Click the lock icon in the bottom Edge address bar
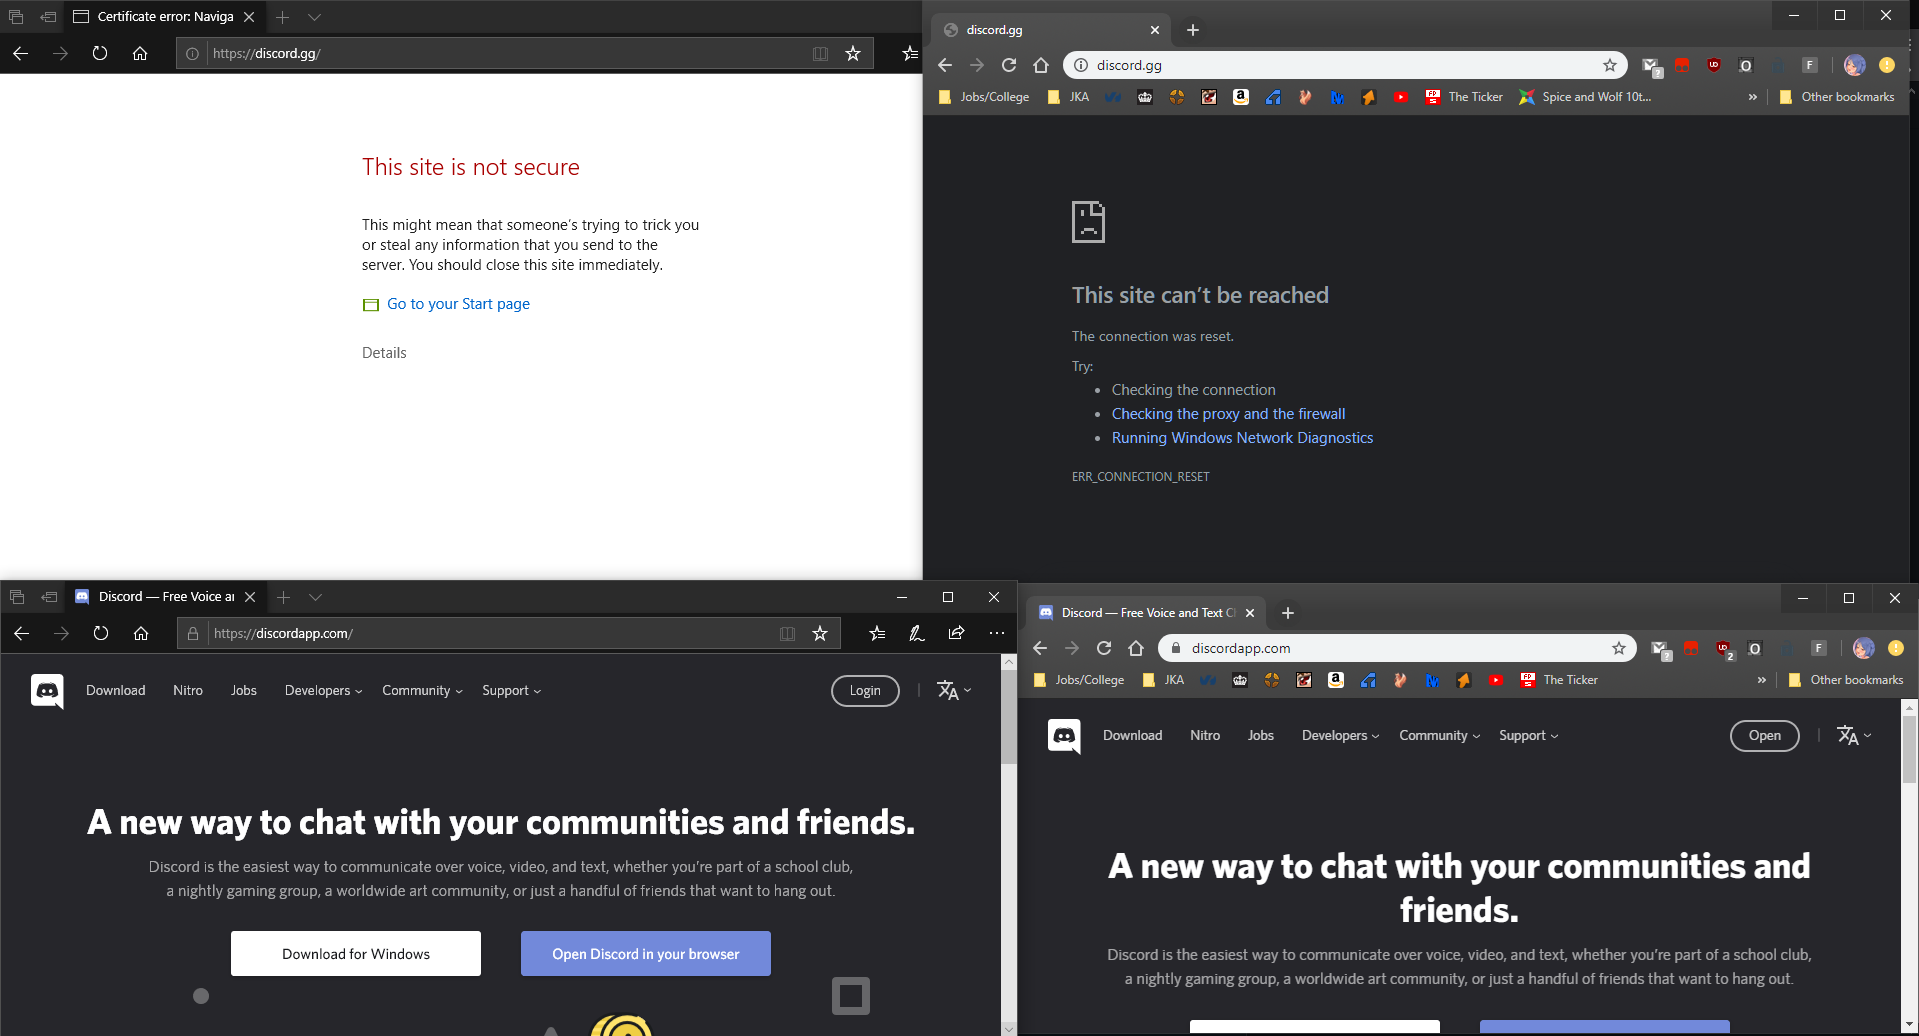Image resolution: width=1919 pixels, height=1036 pixels. click(x=193, y=633)
